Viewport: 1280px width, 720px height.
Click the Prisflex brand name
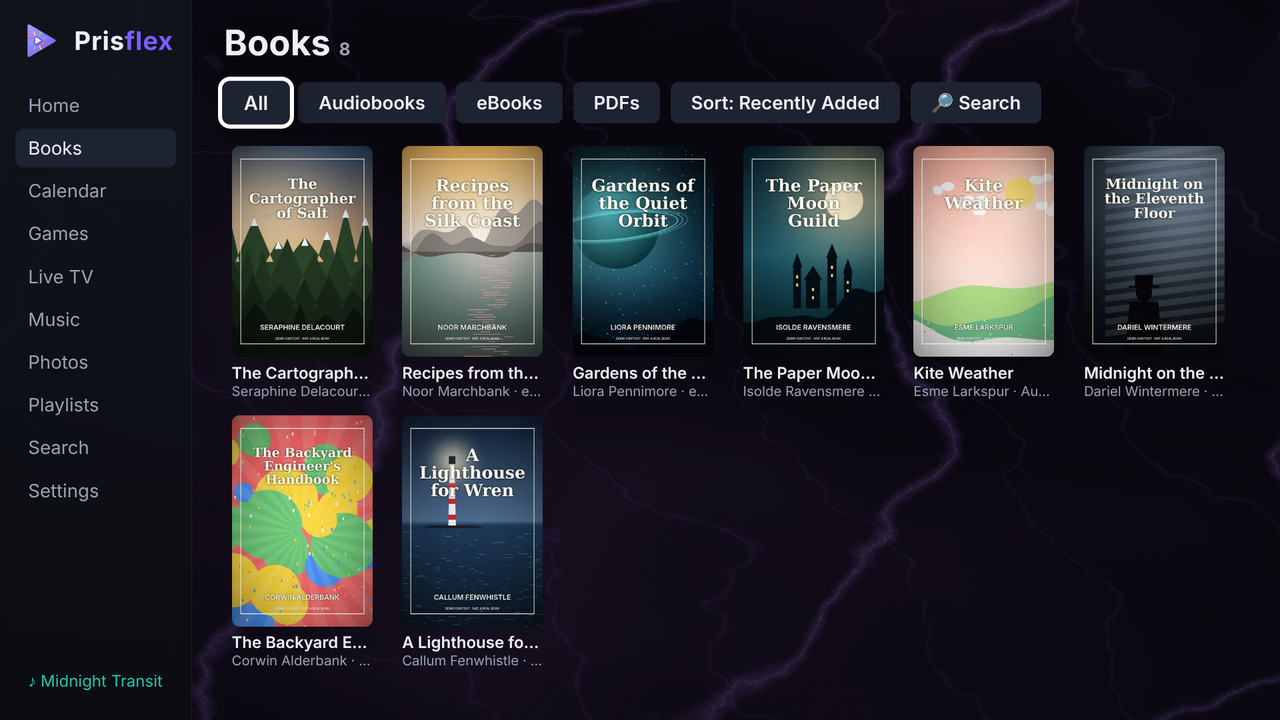click(123, 41)
